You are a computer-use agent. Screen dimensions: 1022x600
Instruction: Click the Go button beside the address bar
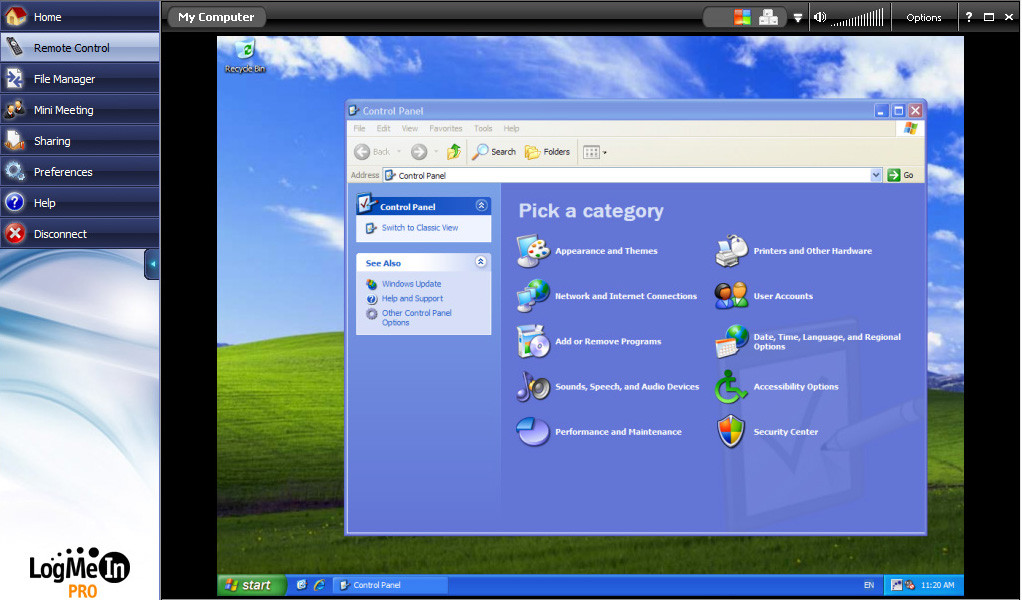[900, 175]
